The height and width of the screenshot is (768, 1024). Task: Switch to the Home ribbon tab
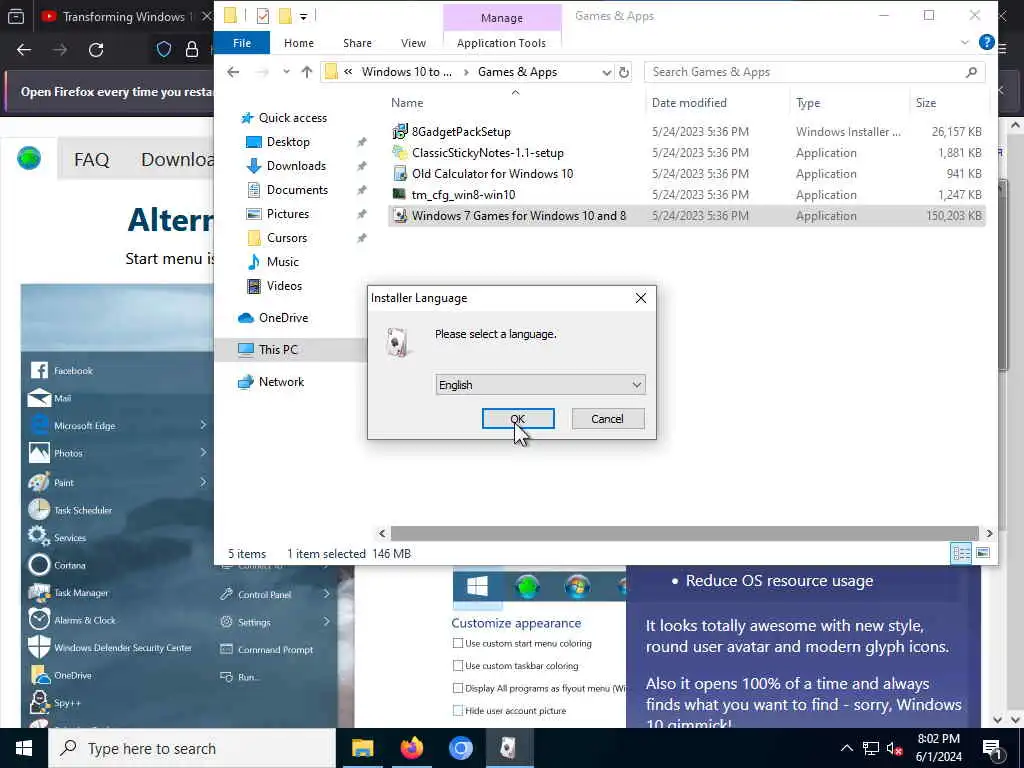click(x=298, y=43)
